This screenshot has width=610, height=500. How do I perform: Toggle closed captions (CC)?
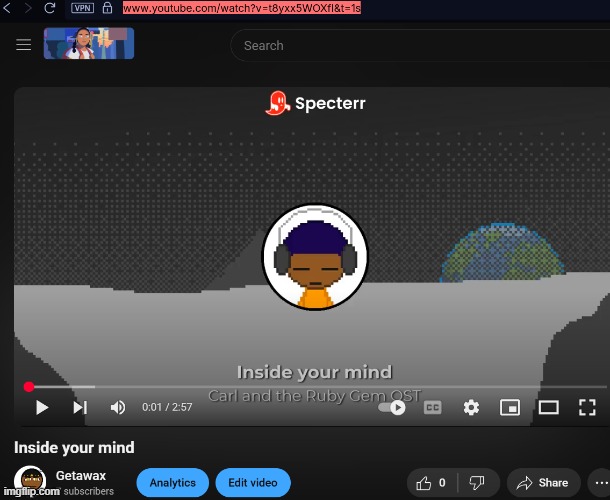[x=432, y=407]
